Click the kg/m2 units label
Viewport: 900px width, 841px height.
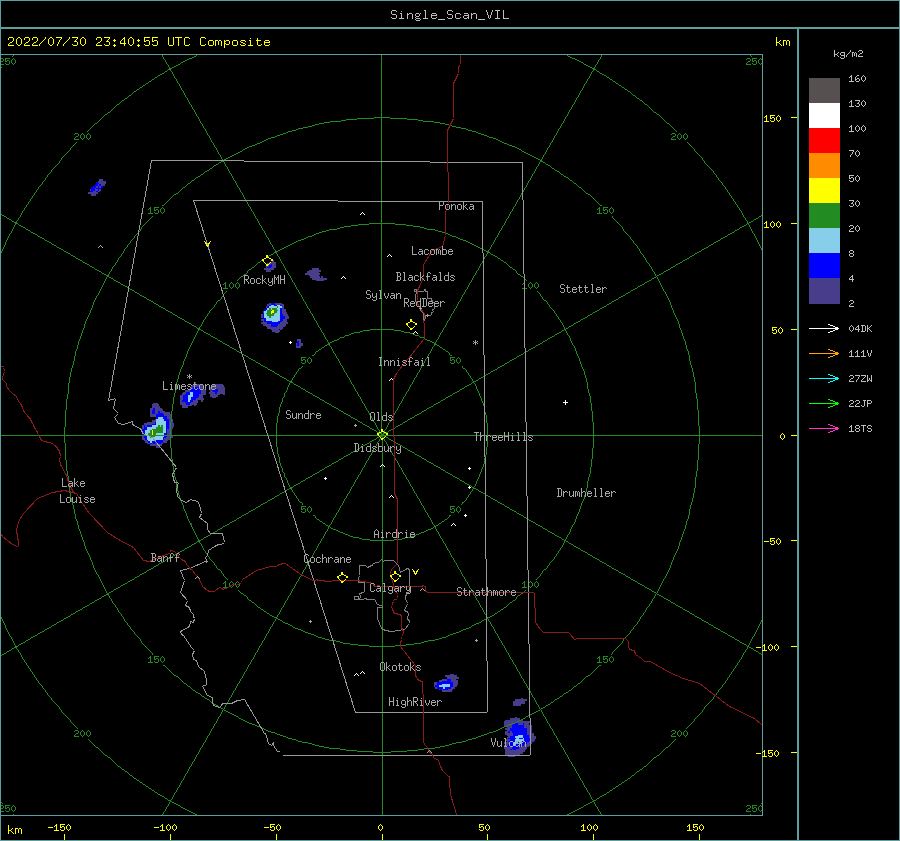tap(848, 54)
